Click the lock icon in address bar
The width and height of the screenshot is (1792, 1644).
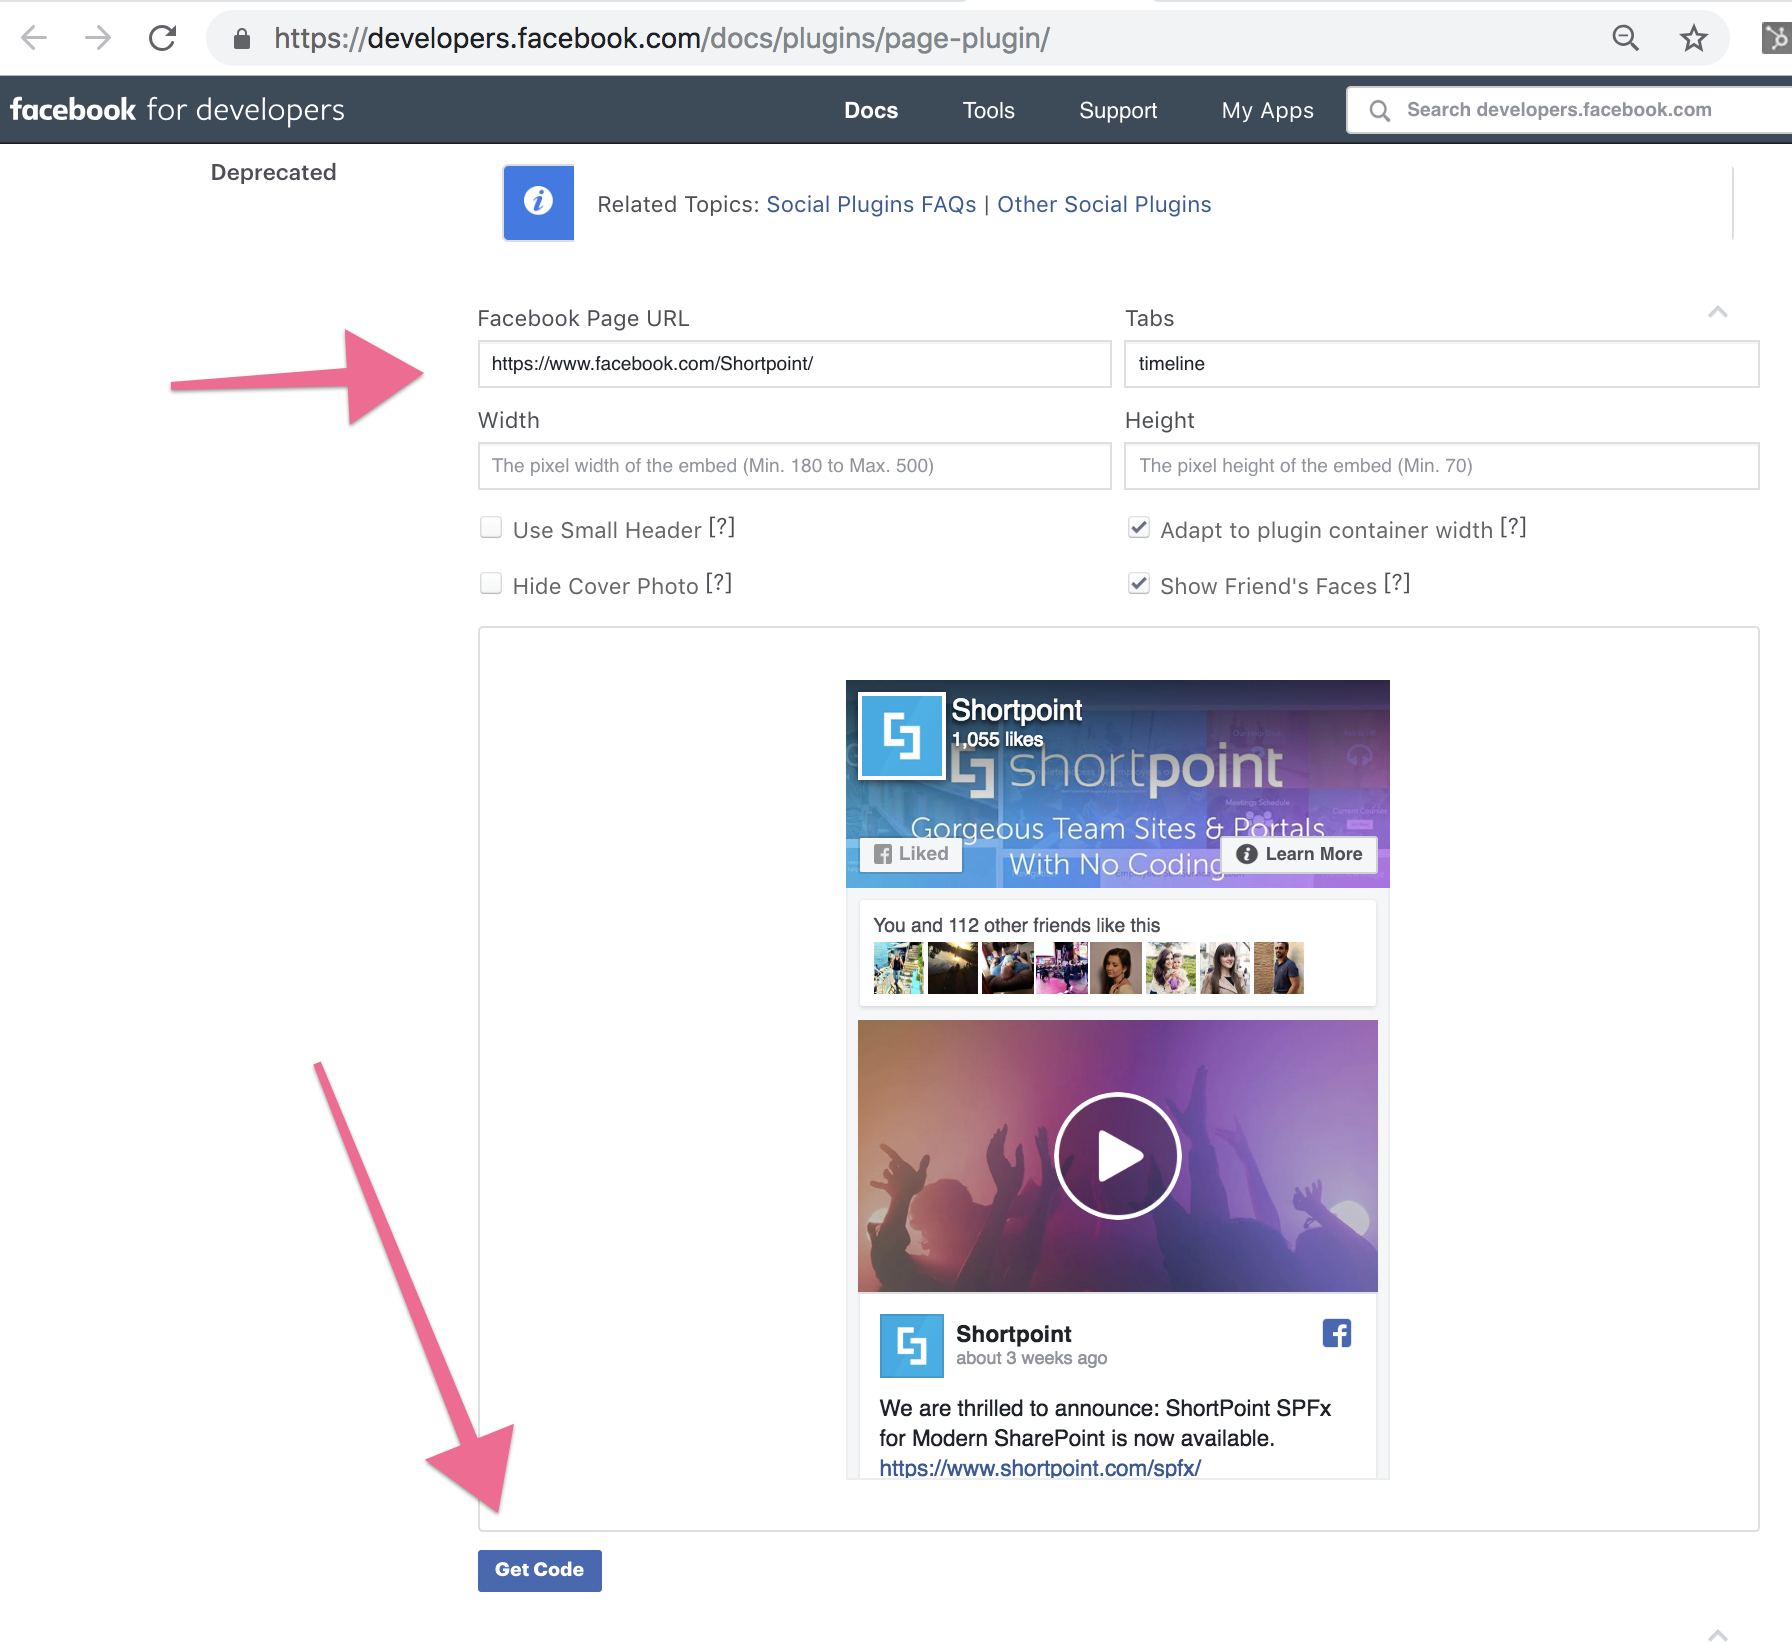241,39
